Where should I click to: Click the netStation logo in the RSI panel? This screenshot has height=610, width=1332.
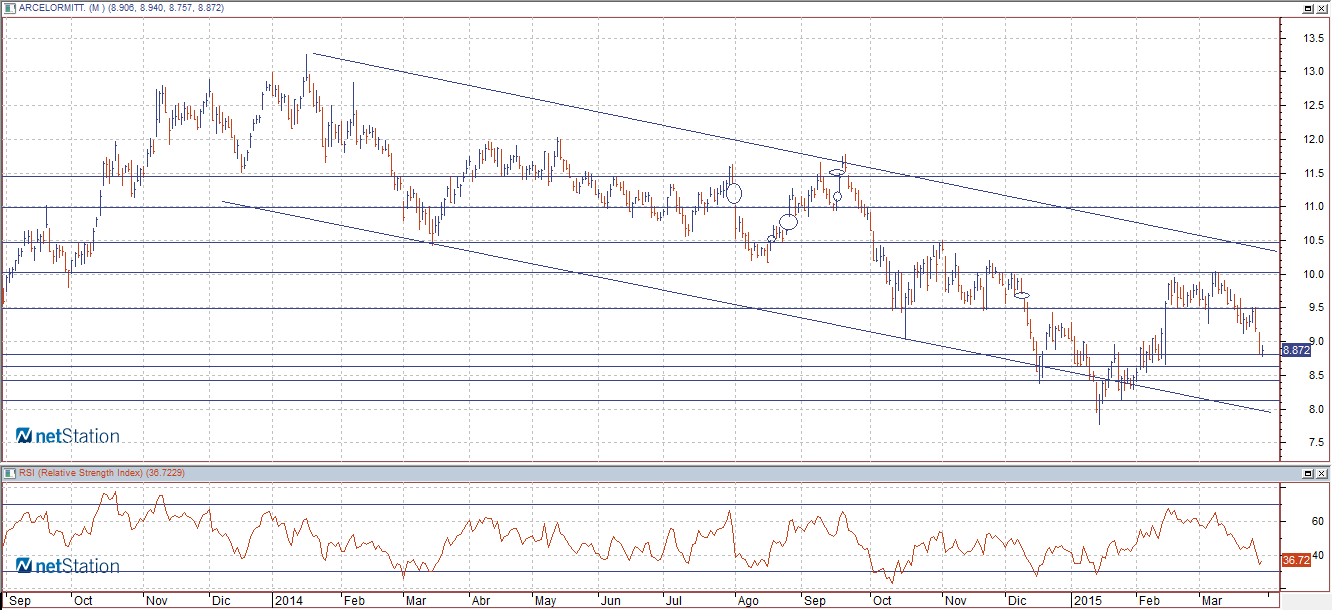tap(68, 566)
